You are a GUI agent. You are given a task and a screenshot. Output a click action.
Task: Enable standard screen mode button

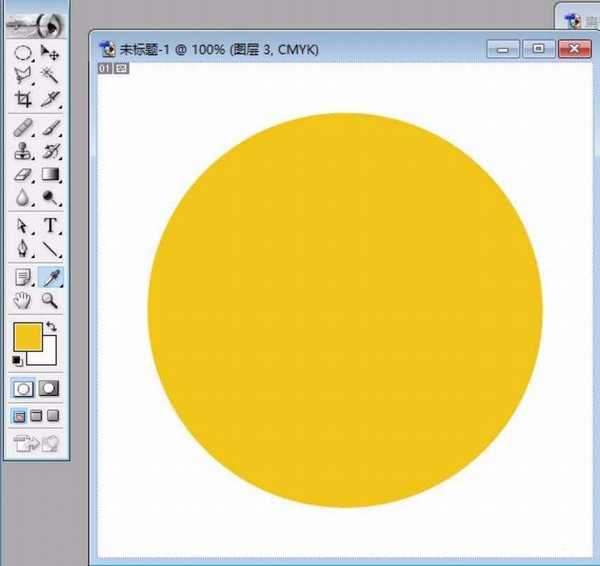coord(19,415)
